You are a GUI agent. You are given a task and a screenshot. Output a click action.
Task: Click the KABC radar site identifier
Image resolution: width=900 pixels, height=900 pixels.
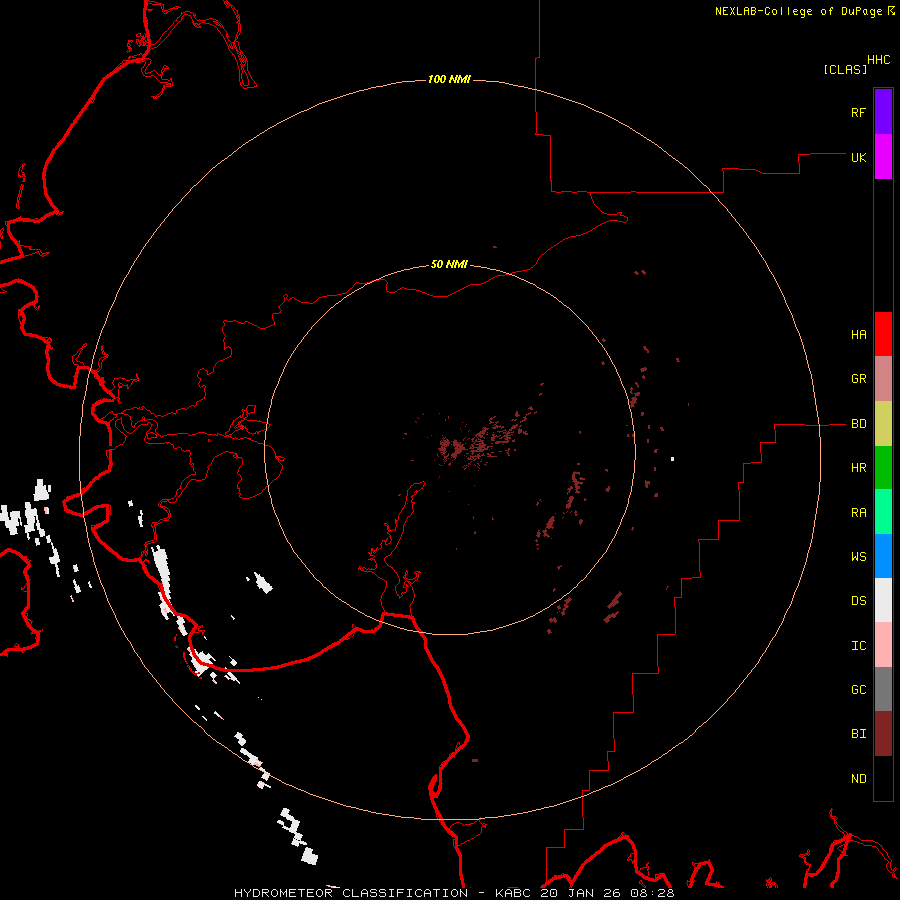(x=513, y=893)
